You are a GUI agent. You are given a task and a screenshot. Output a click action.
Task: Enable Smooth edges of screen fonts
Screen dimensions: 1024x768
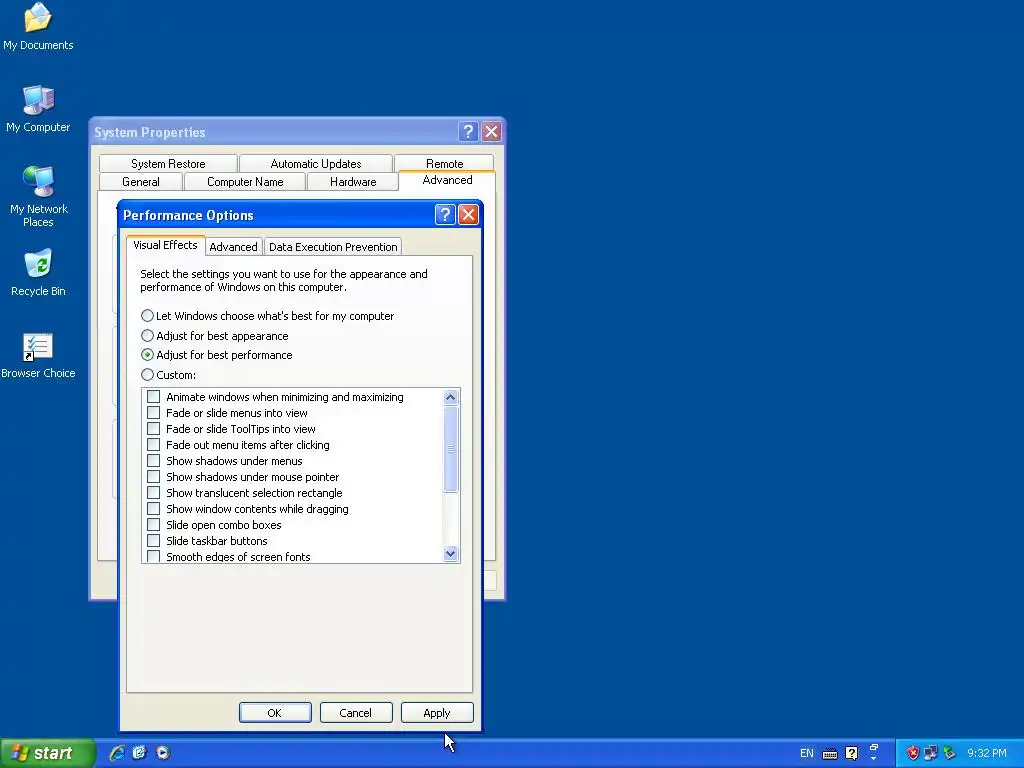click(x=153, y=556)
